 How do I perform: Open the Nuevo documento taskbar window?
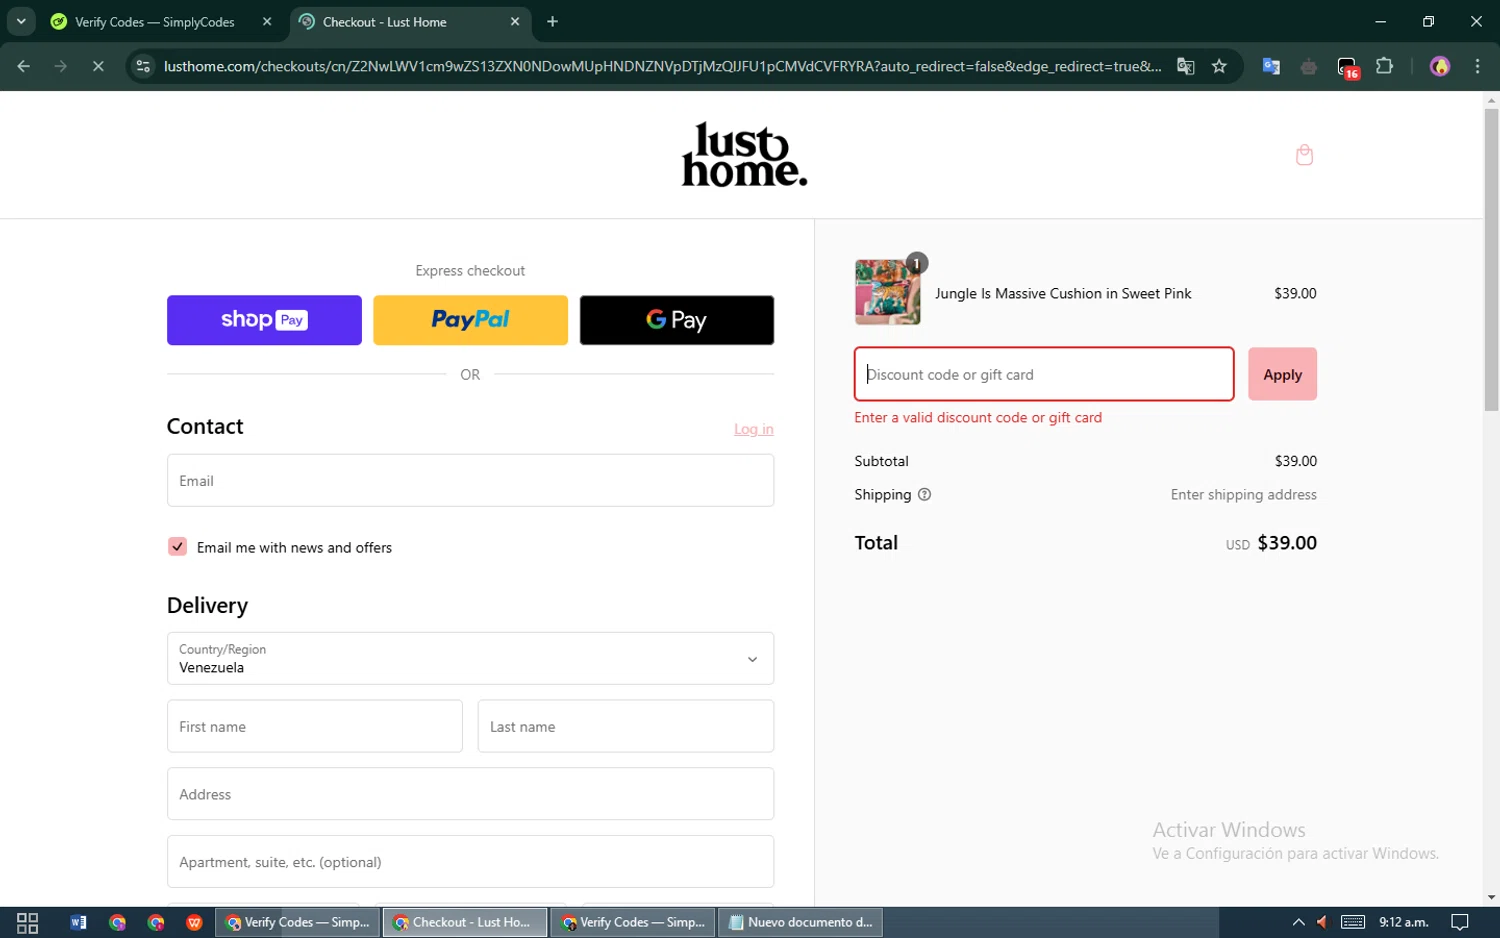tap(801, 922)
